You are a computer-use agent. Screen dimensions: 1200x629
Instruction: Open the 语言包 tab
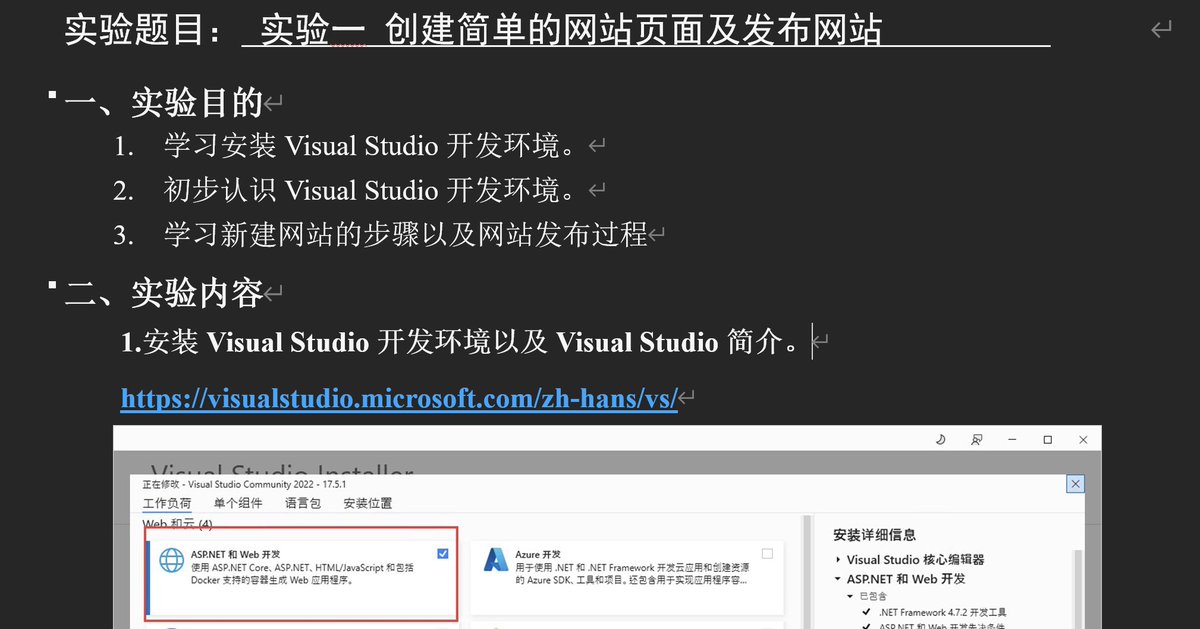(303, 504)
